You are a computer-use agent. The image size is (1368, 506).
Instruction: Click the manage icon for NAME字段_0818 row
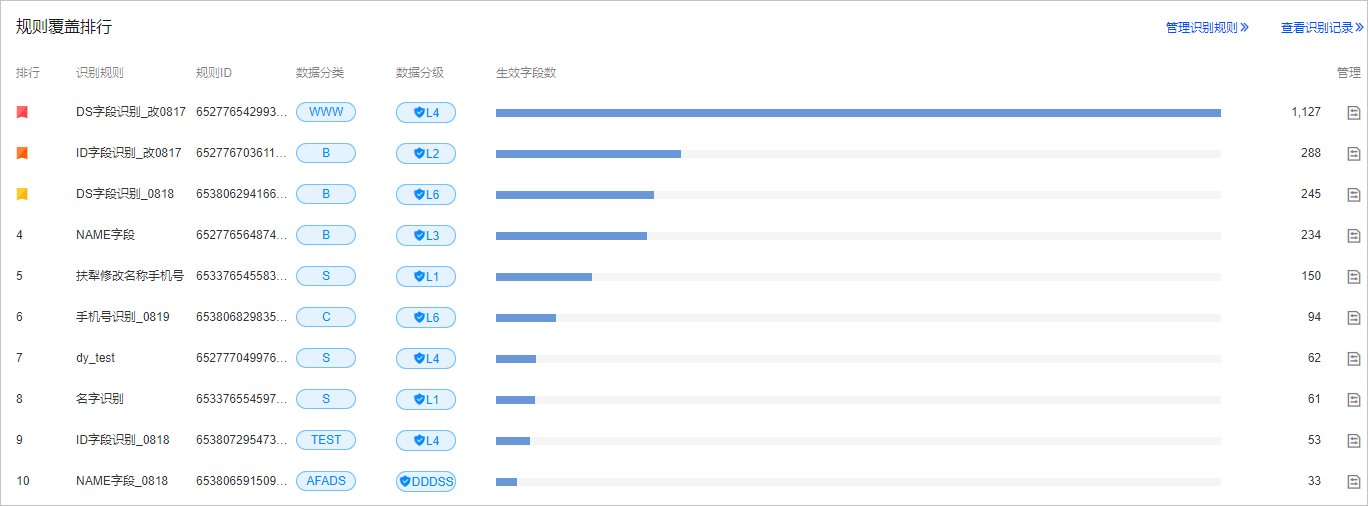point(1354,481)
